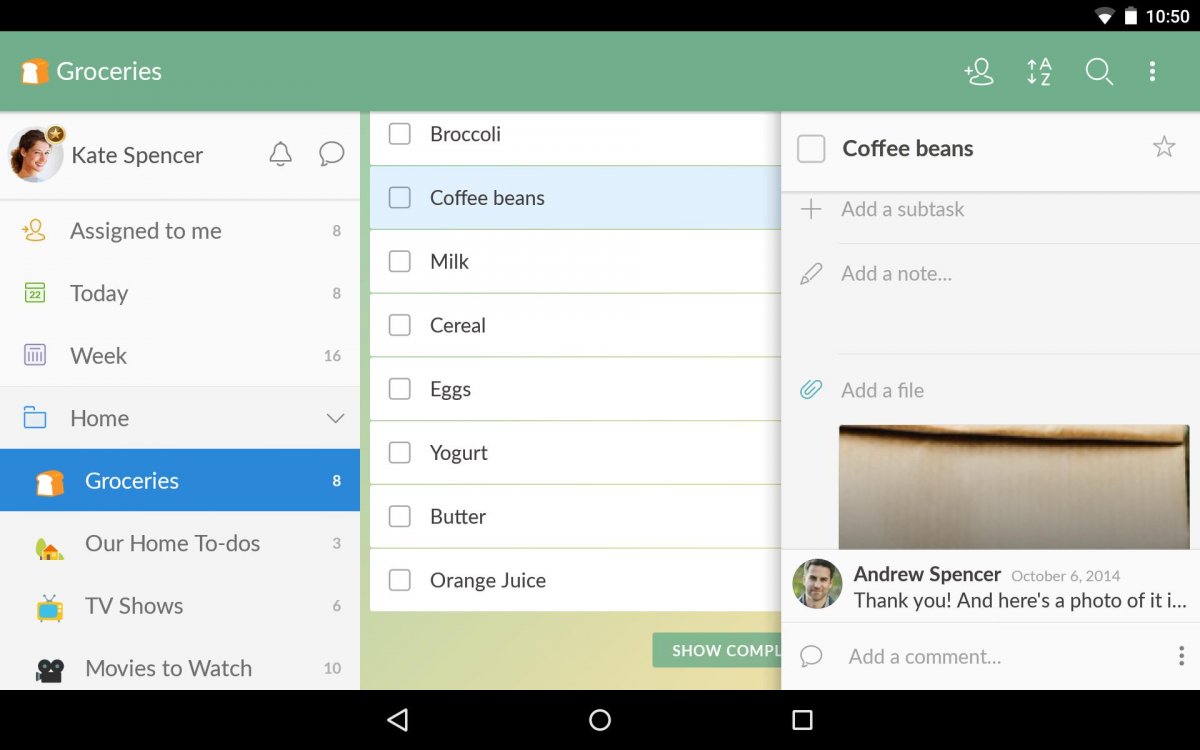Screen dimensions: 1200x750
Task: Open search in the Groceries list
Action: coord(1099,71)
